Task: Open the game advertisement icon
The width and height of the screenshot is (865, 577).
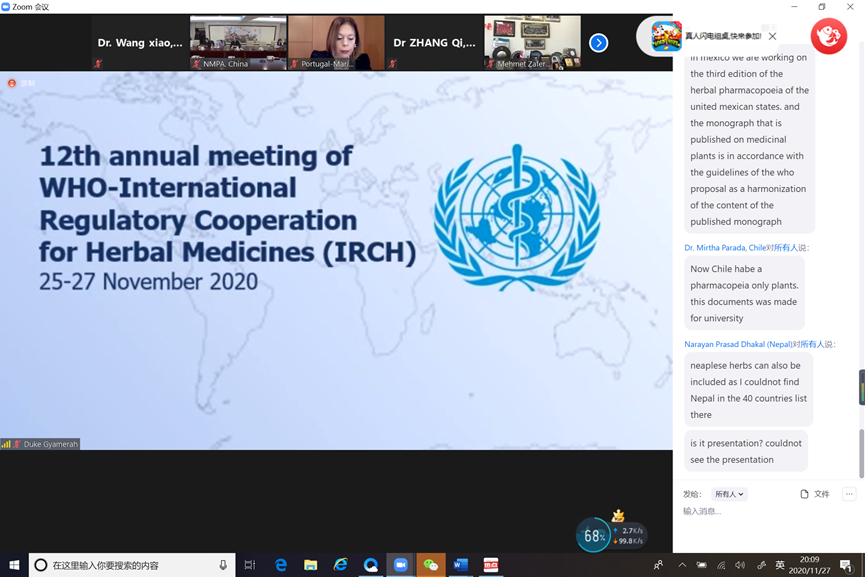Action: (x=666, y=36)
